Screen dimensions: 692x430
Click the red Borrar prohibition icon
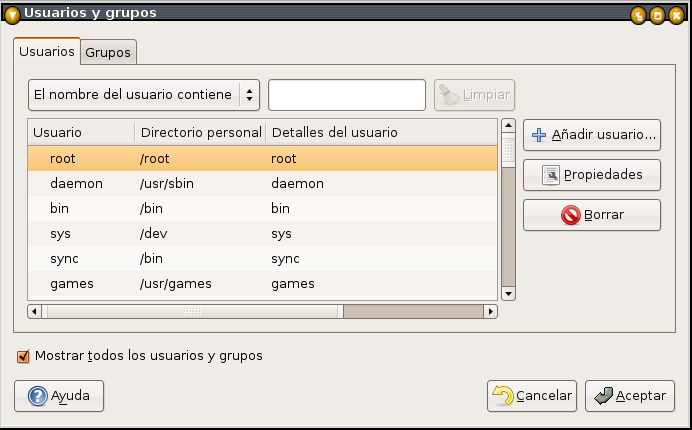571,215
